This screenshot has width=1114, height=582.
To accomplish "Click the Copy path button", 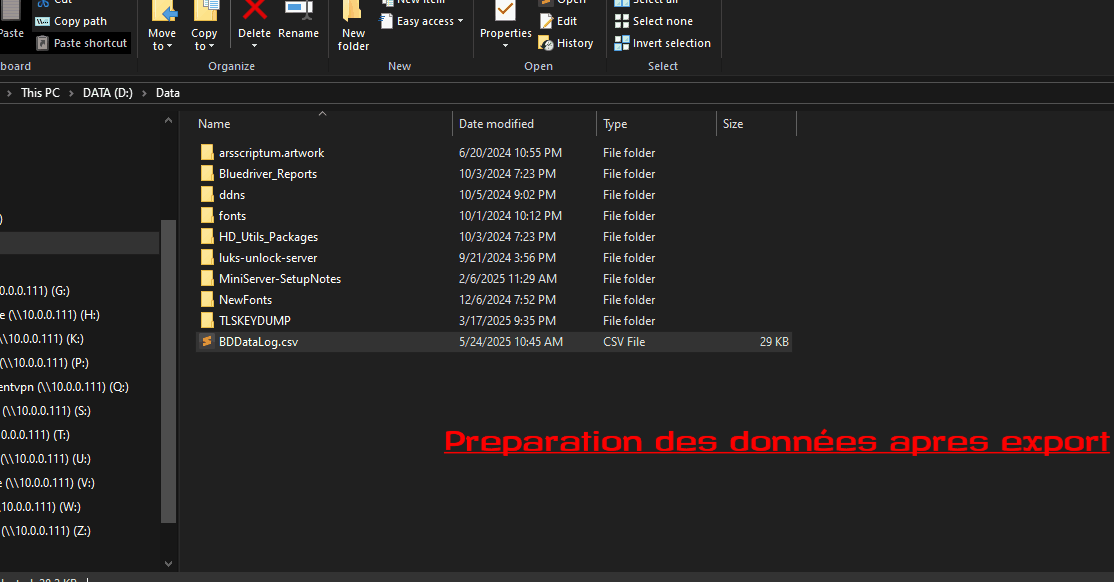I will coord(72,21).
